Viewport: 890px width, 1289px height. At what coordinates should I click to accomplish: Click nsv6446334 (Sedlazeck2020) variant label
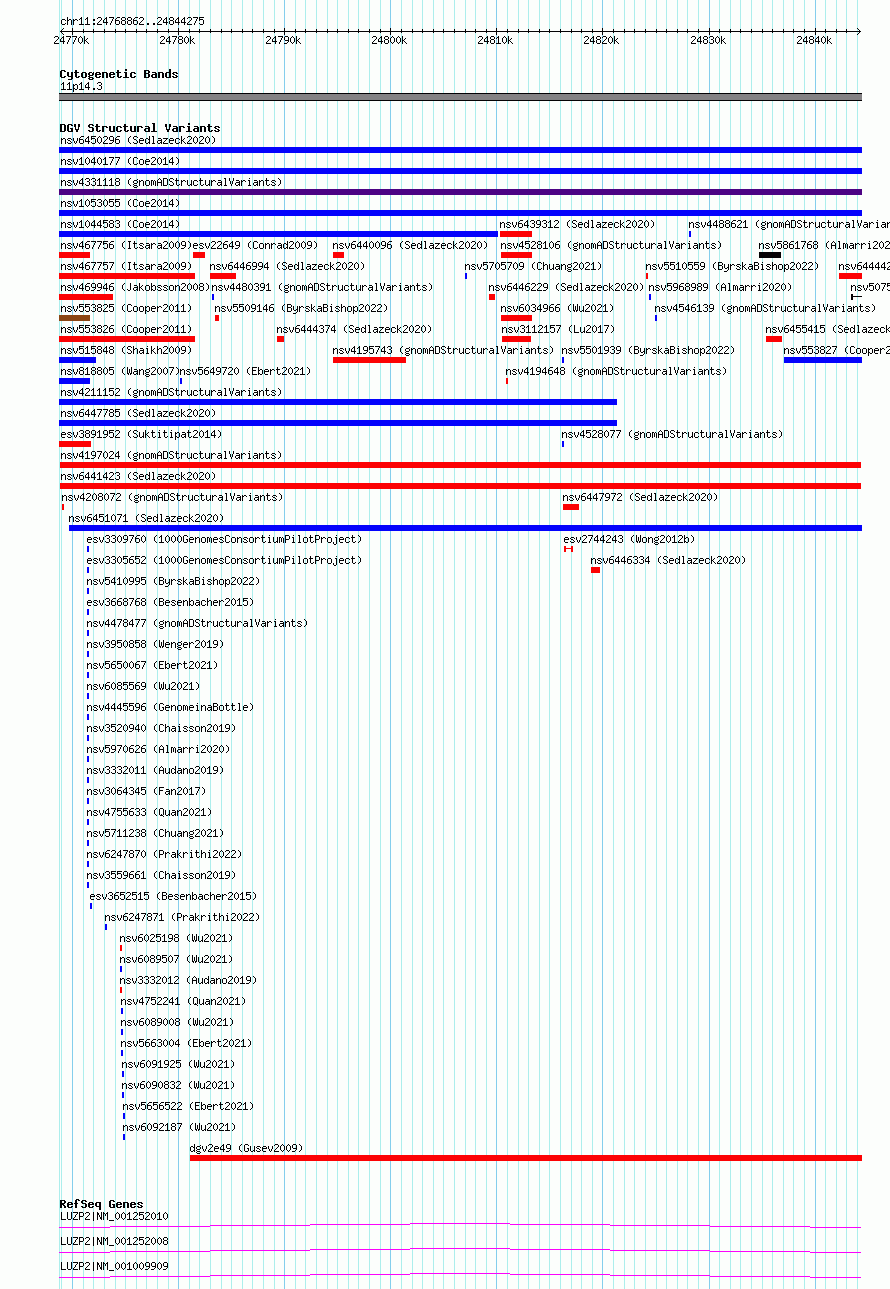click(668, 560)
